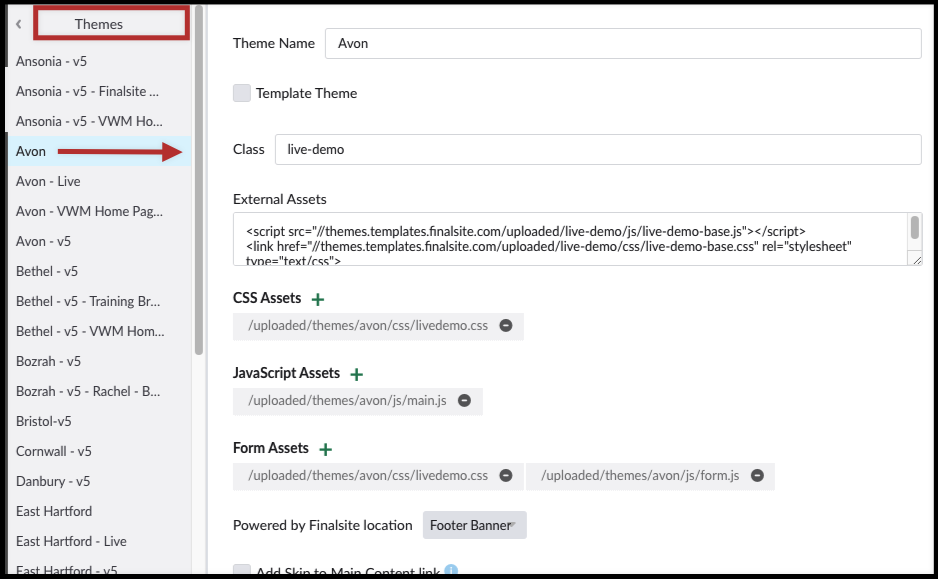Image resolution: width=938 pixels, height=579 pixels.
Task: Click the /uploaded/themes/avon/js/form.js path text
Action: coord(640,475)
